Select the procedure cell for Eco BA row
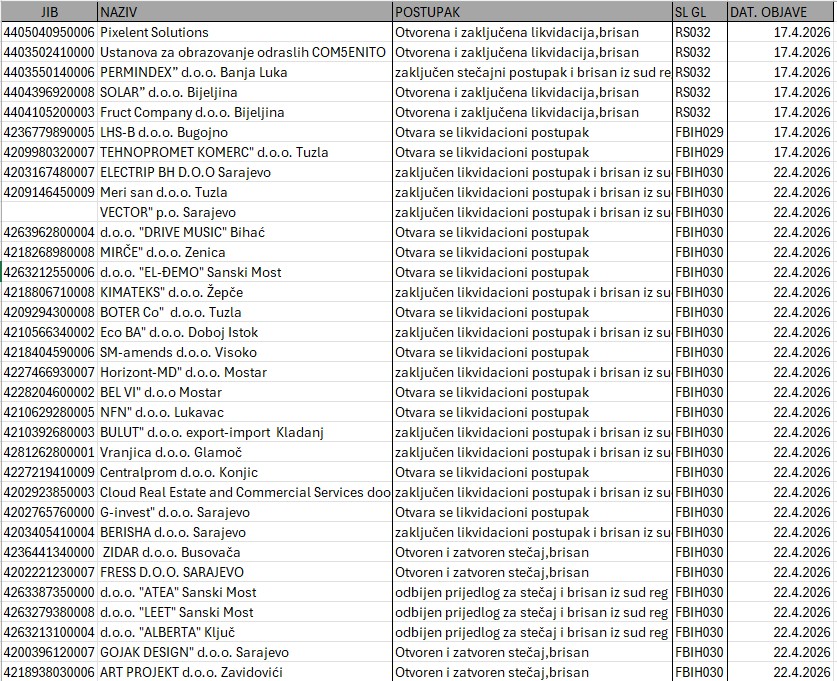837x681 pixels. coord(531,332)
